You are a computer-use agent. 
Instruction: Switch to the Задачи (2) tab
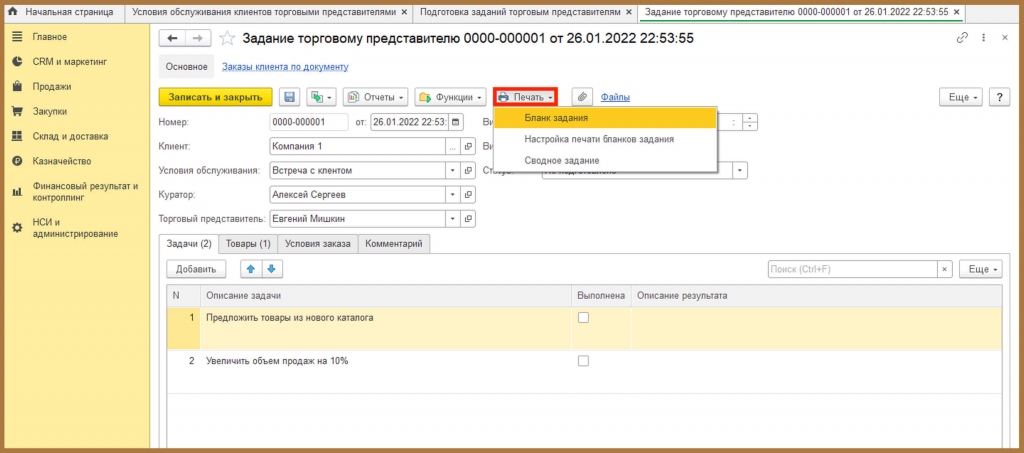[189, 243]
